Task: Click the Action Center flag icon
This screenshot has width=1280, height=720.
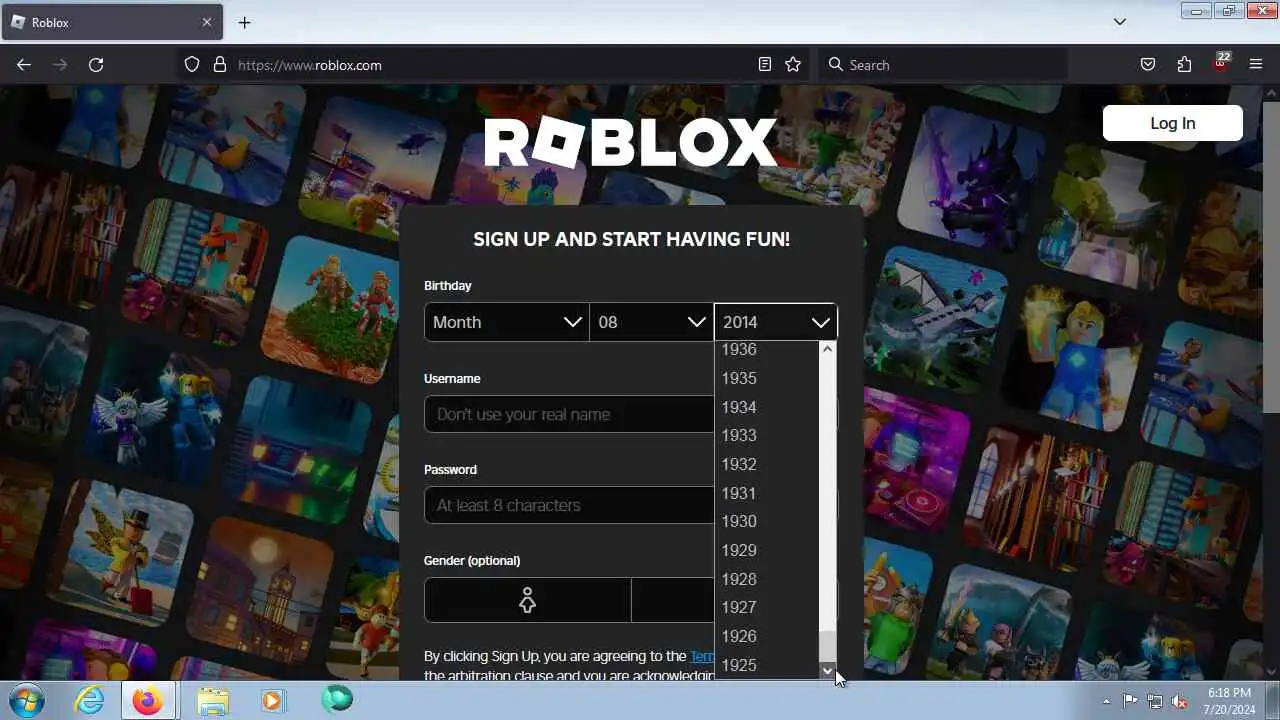Action: (x=1131, y=701)
